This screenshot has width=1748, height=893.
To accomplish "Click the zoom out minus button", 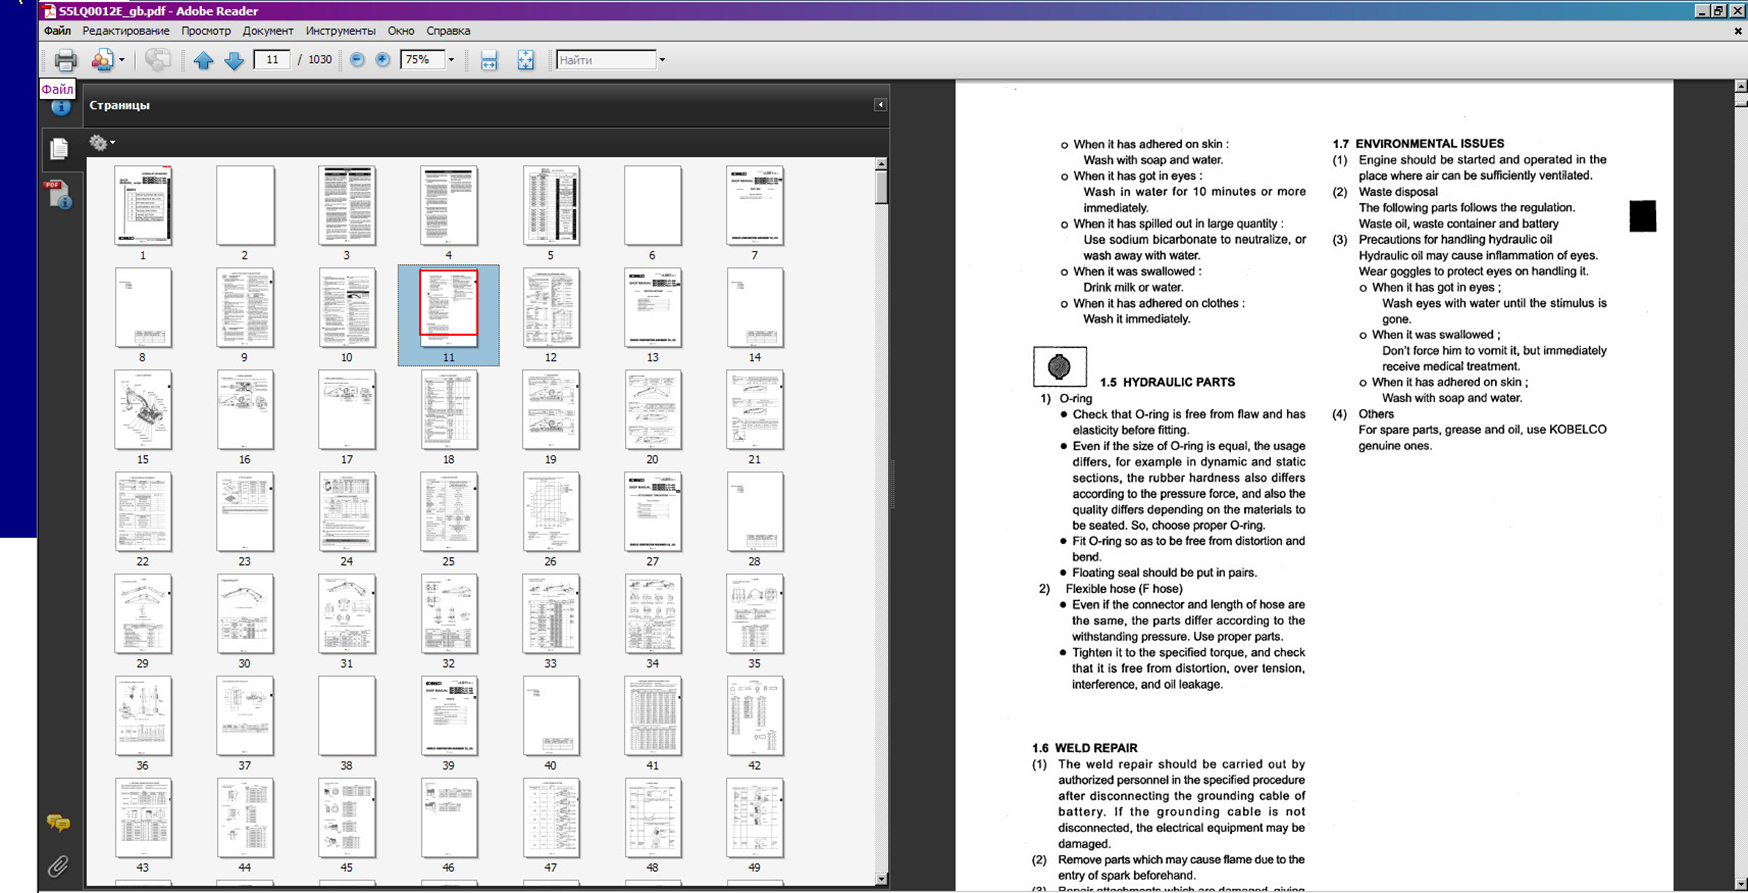I will point(357,60).
